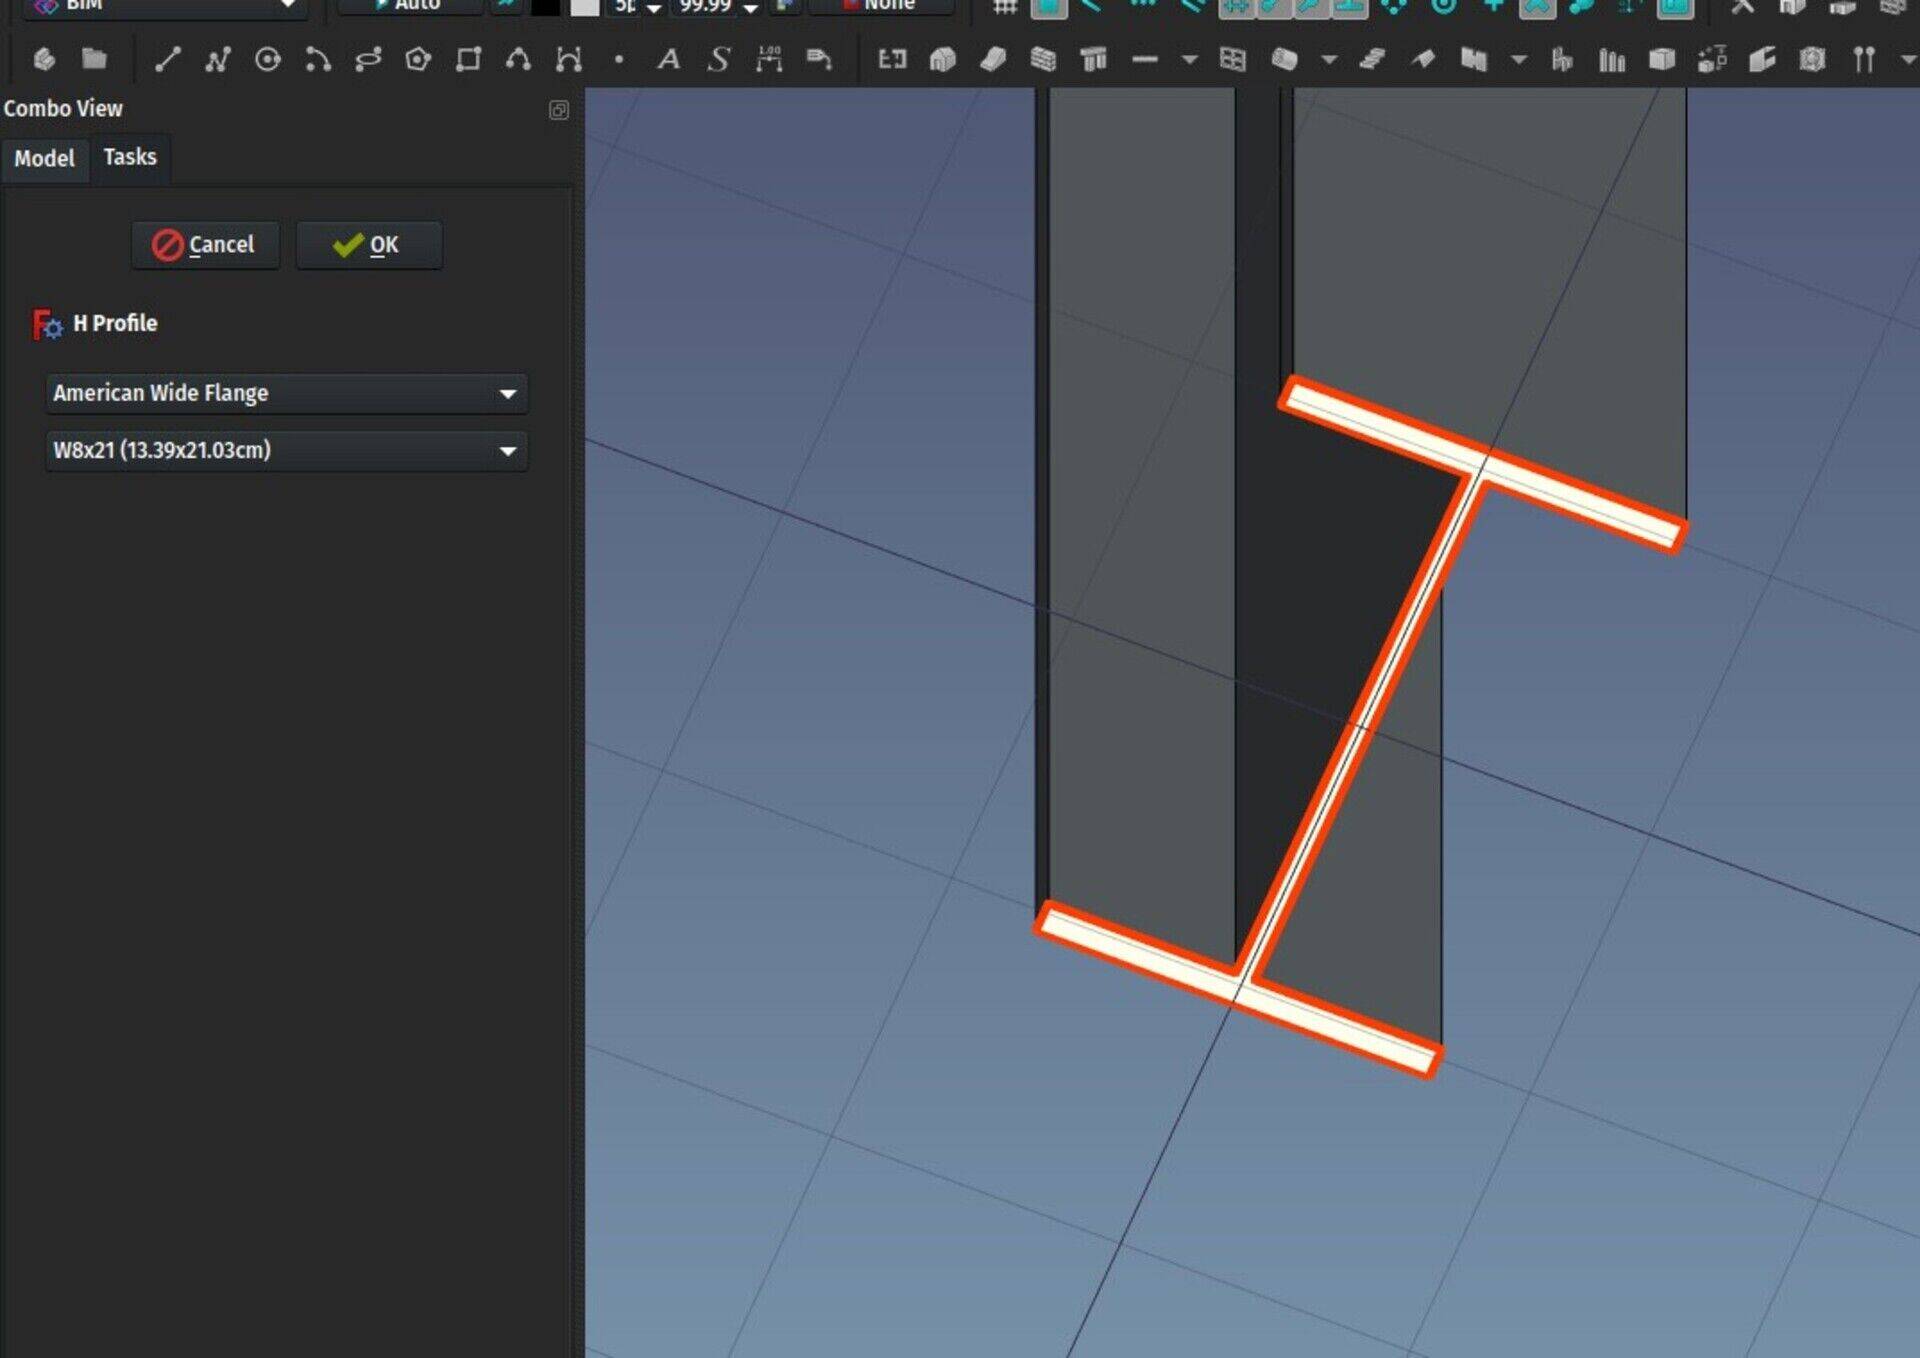The width and height of the screenshot is (1920, 1358).
Task: Switch to the Model tab
Action: pos(44,158)
